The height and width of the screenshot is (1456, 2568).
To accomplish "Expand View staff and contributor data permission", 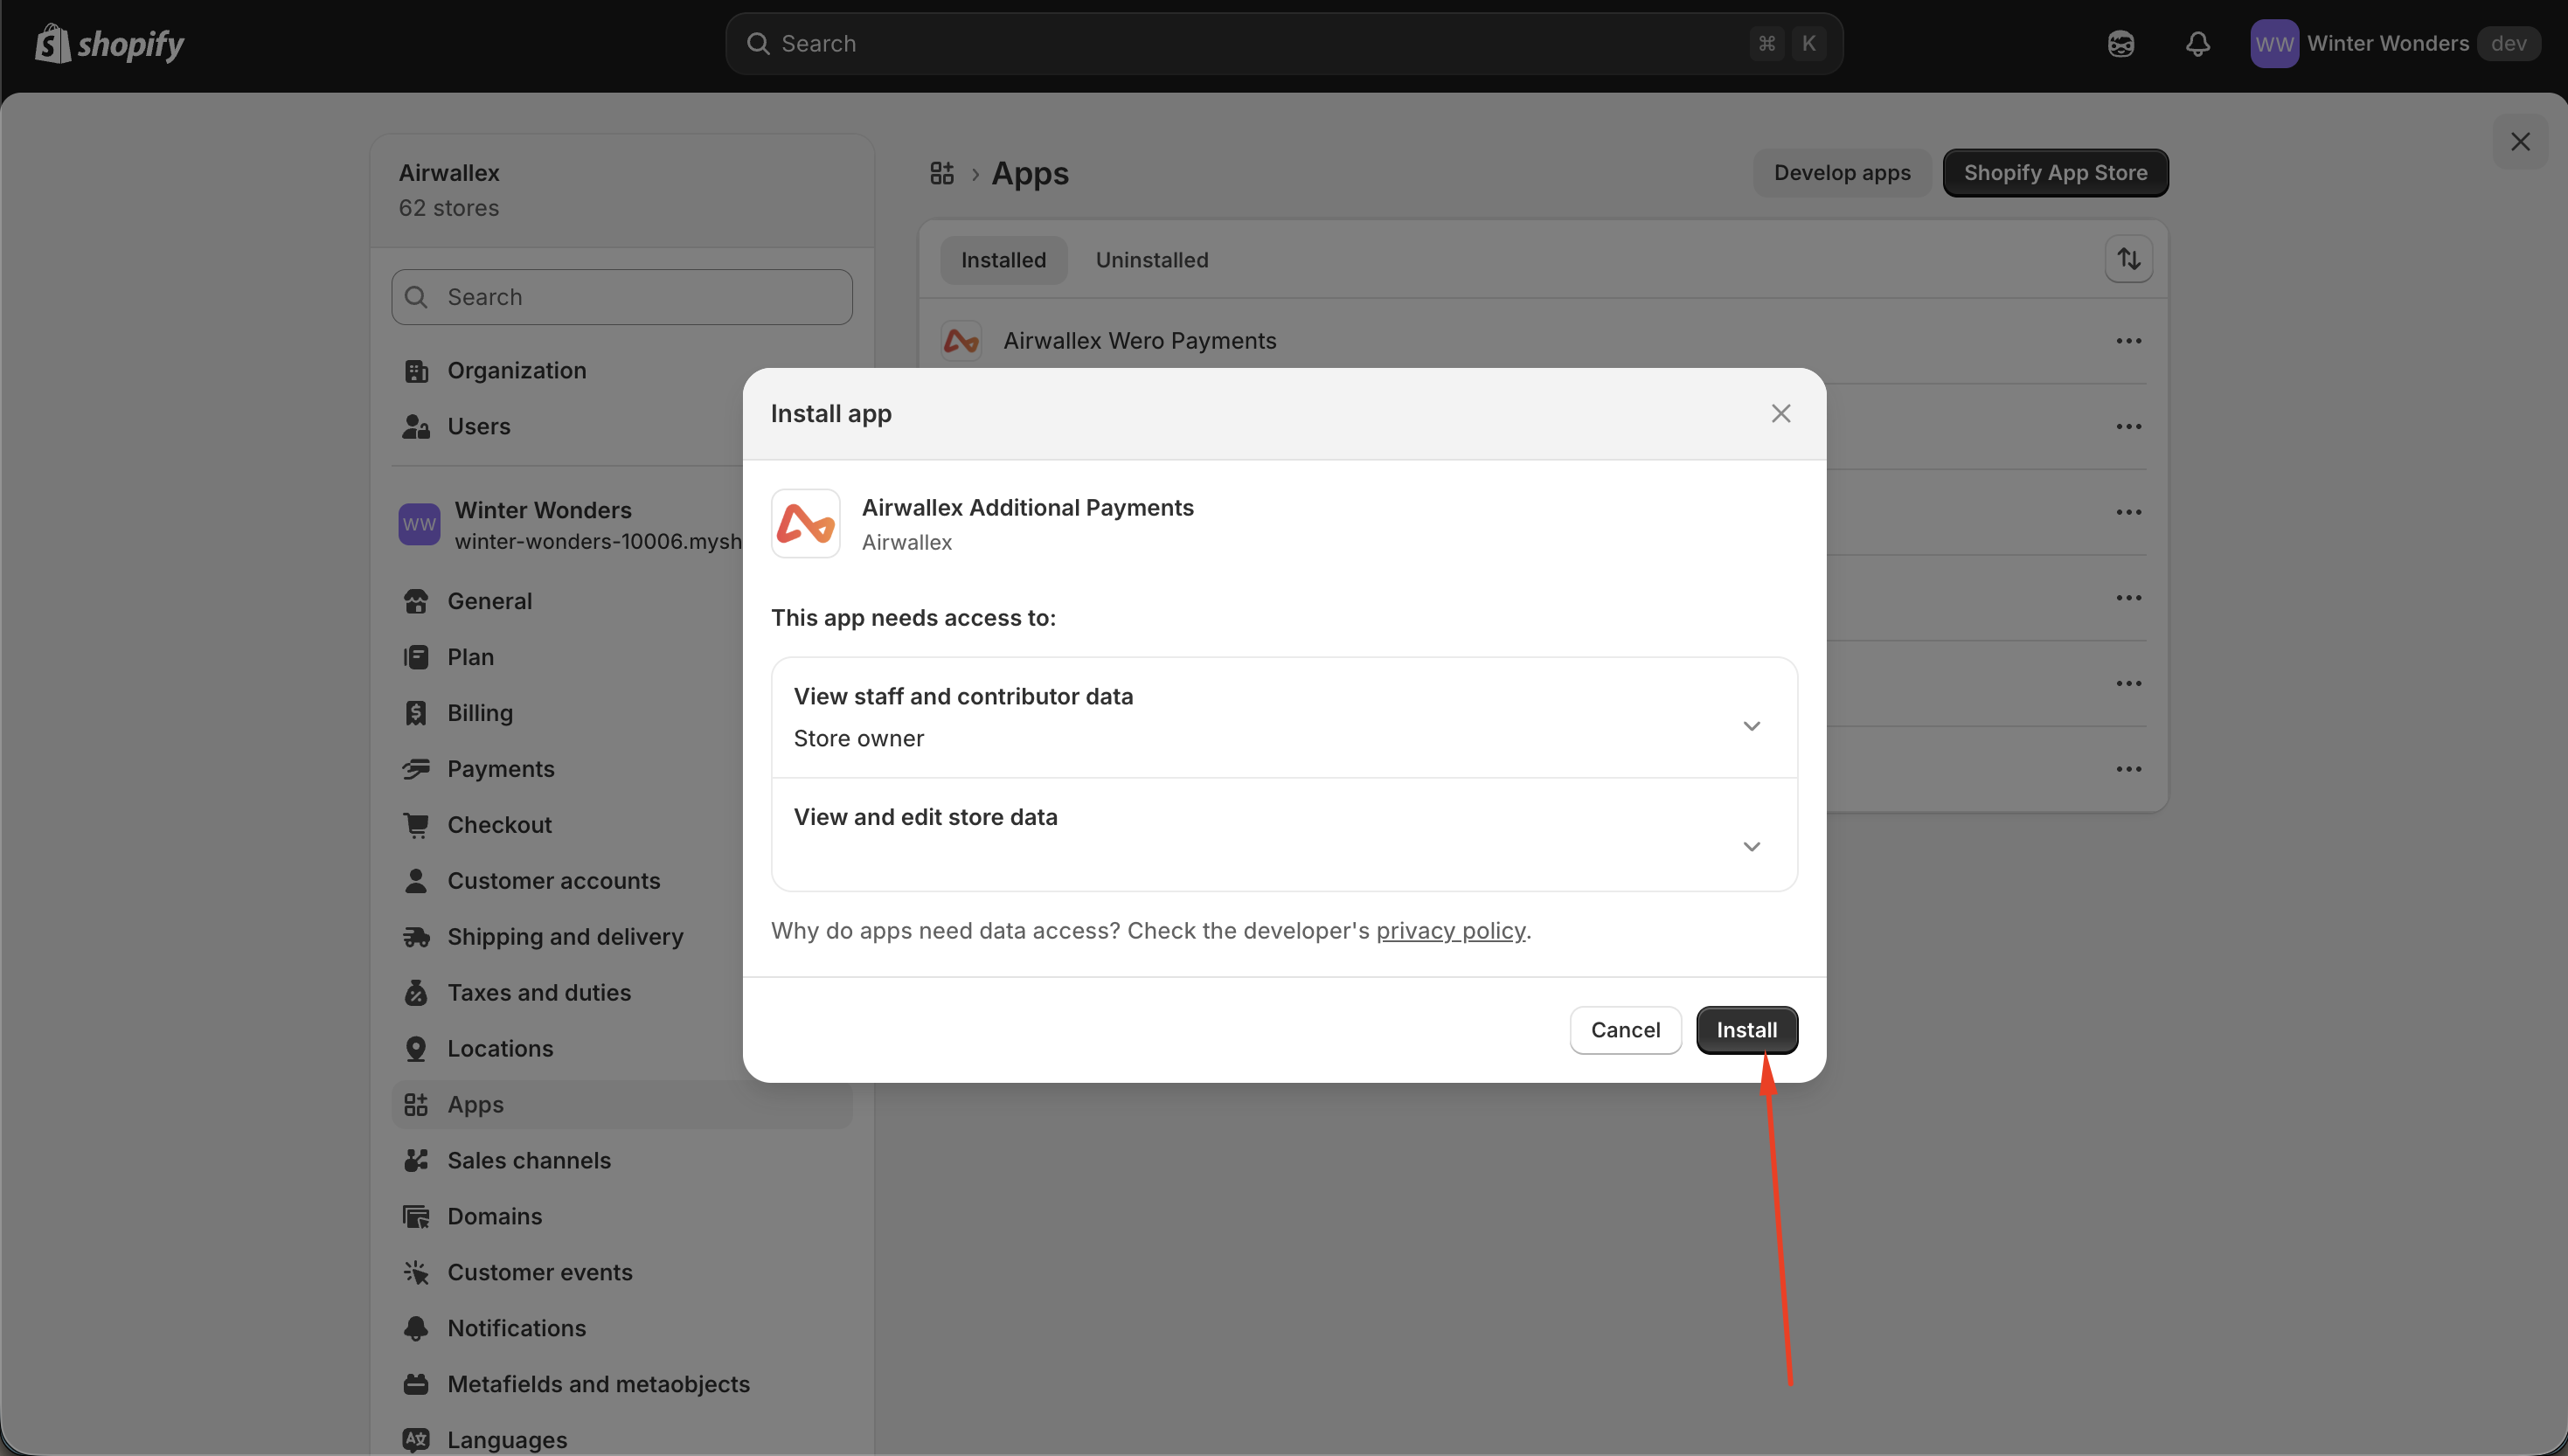I will click(1284, 718).
